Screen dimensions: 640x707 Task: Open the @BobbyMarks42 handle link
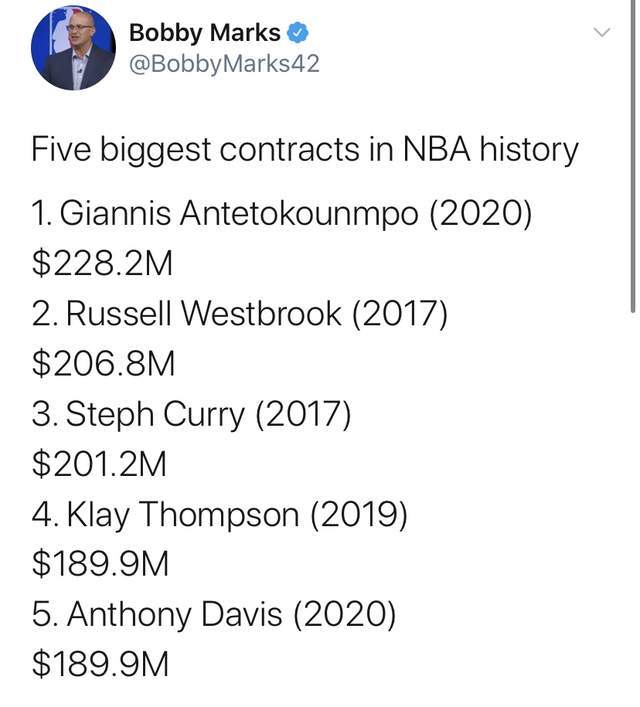(224, 63)
